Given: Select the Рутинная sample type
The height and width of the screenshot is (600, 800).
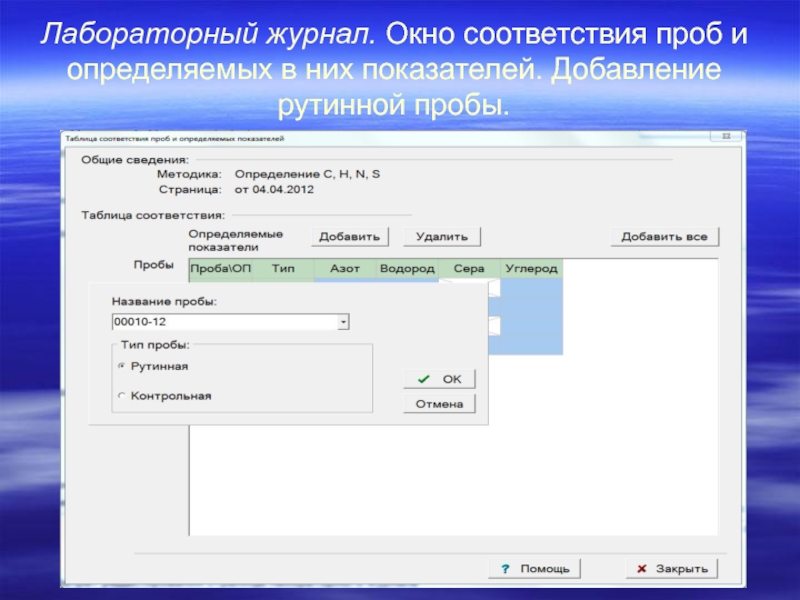Looking at the screenshot, I should (122, 366).
